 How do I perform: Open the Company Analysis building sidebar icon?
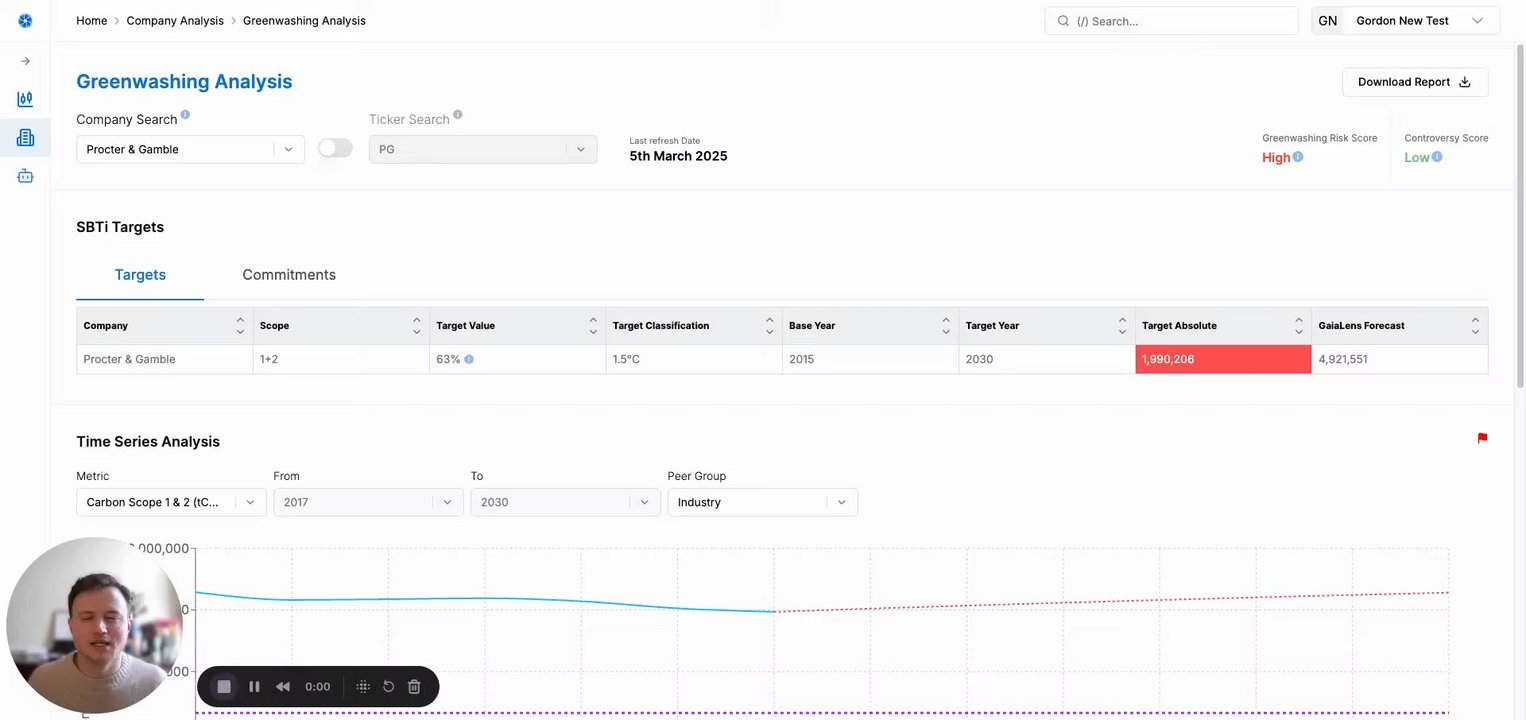coord(25,138)
